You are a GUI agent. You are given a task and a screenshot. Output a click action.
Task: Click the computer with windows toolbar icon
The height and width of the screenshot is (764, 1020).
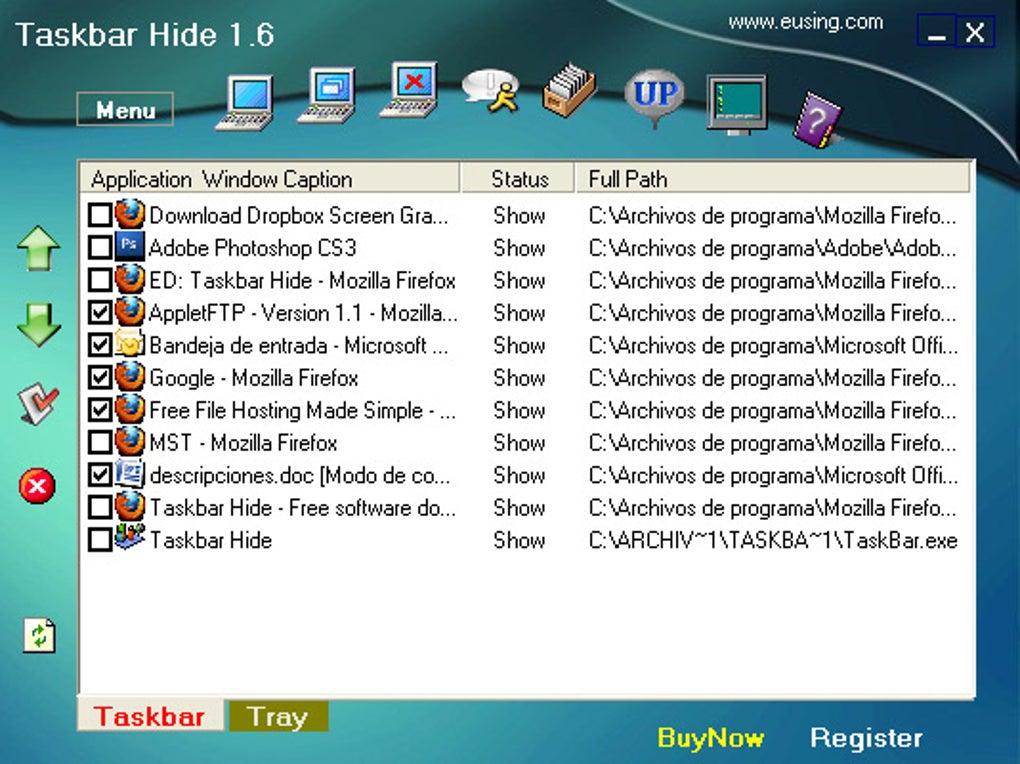point(327,95)
